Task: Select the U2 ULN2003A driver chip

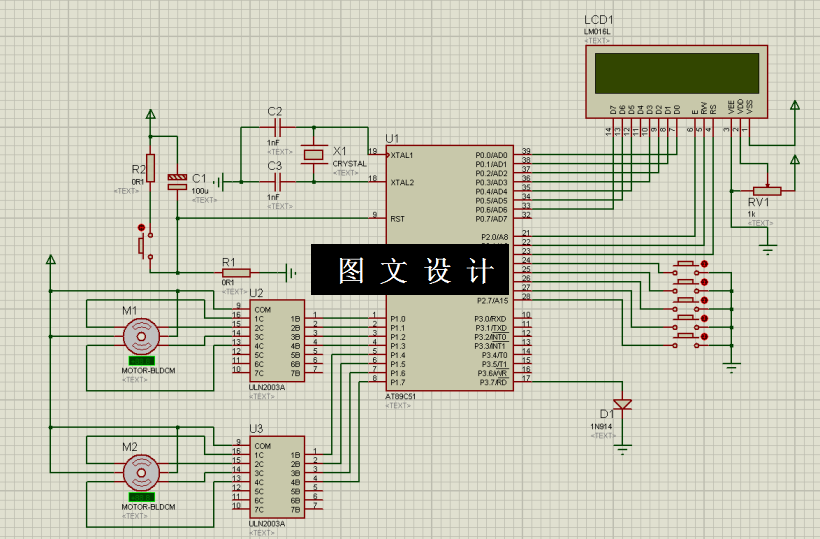Action: (277, 340)
